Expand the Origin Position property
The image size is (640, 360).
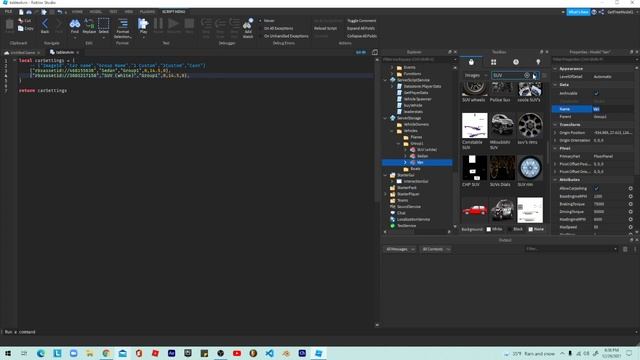pos(555,133)
